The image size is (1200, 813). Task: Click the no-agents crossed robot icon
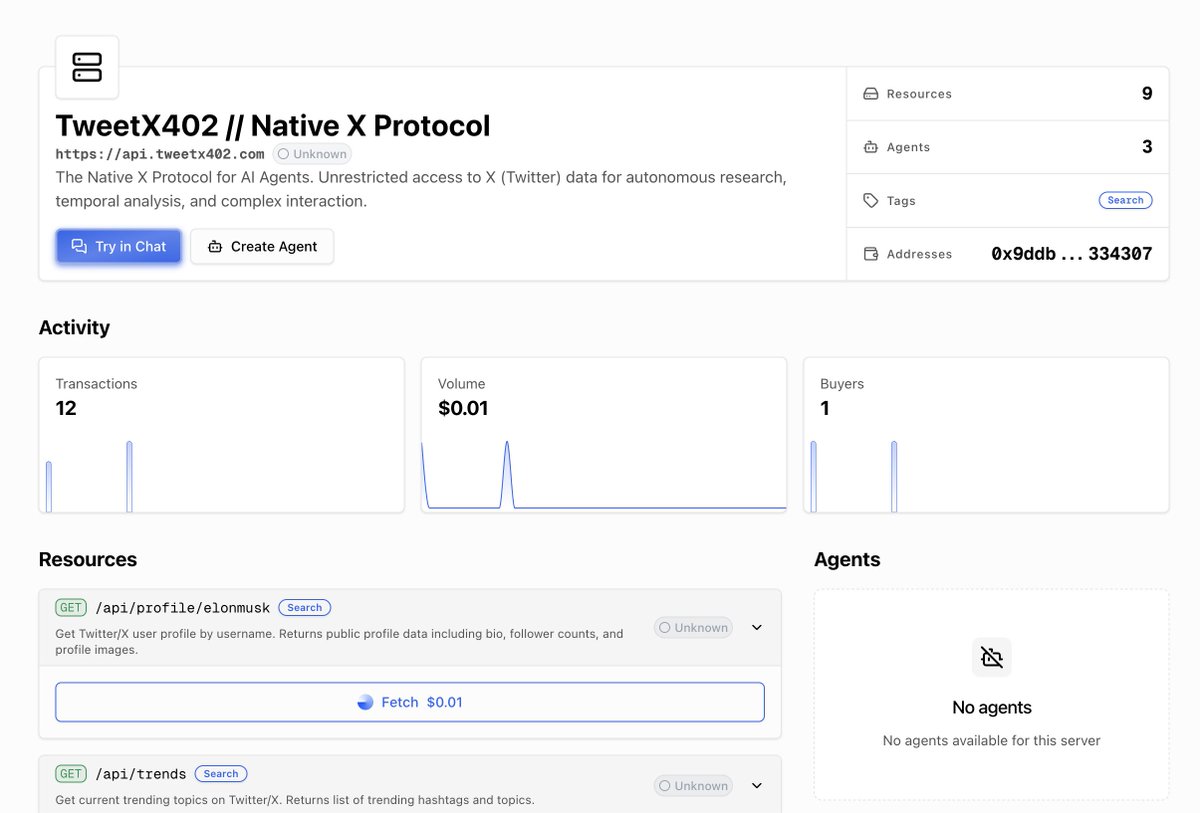coord(991,657)
